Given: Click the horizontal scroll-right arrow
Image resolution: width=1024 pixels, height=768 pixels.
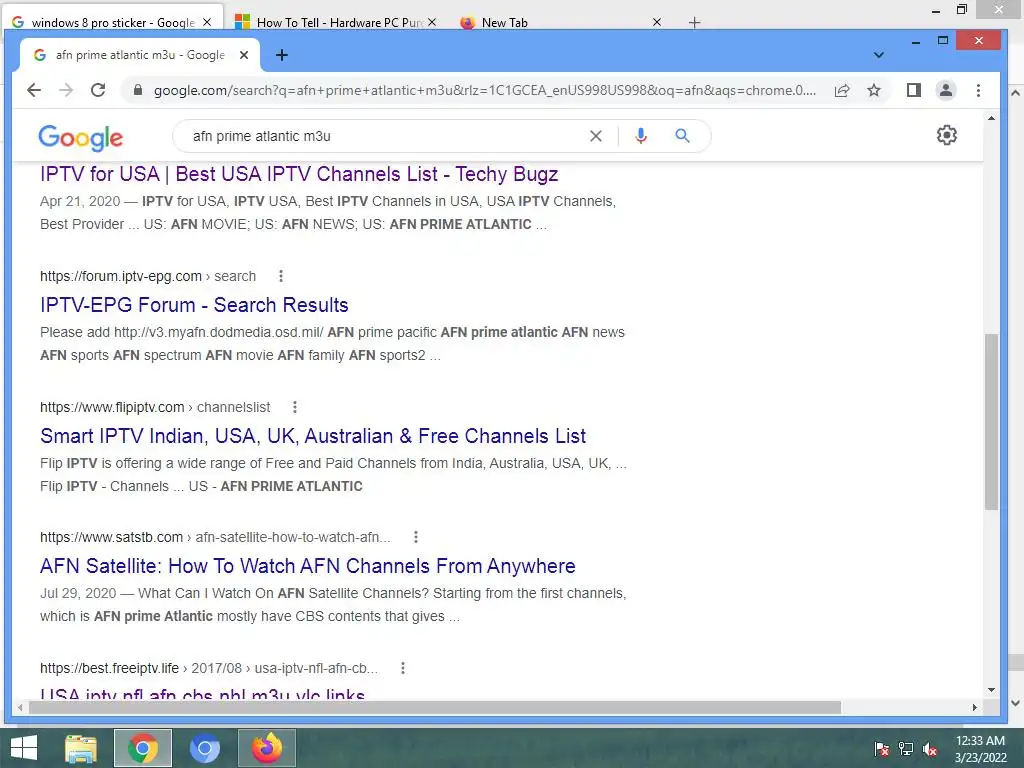Looking at the screenshot, I should 974,707.
